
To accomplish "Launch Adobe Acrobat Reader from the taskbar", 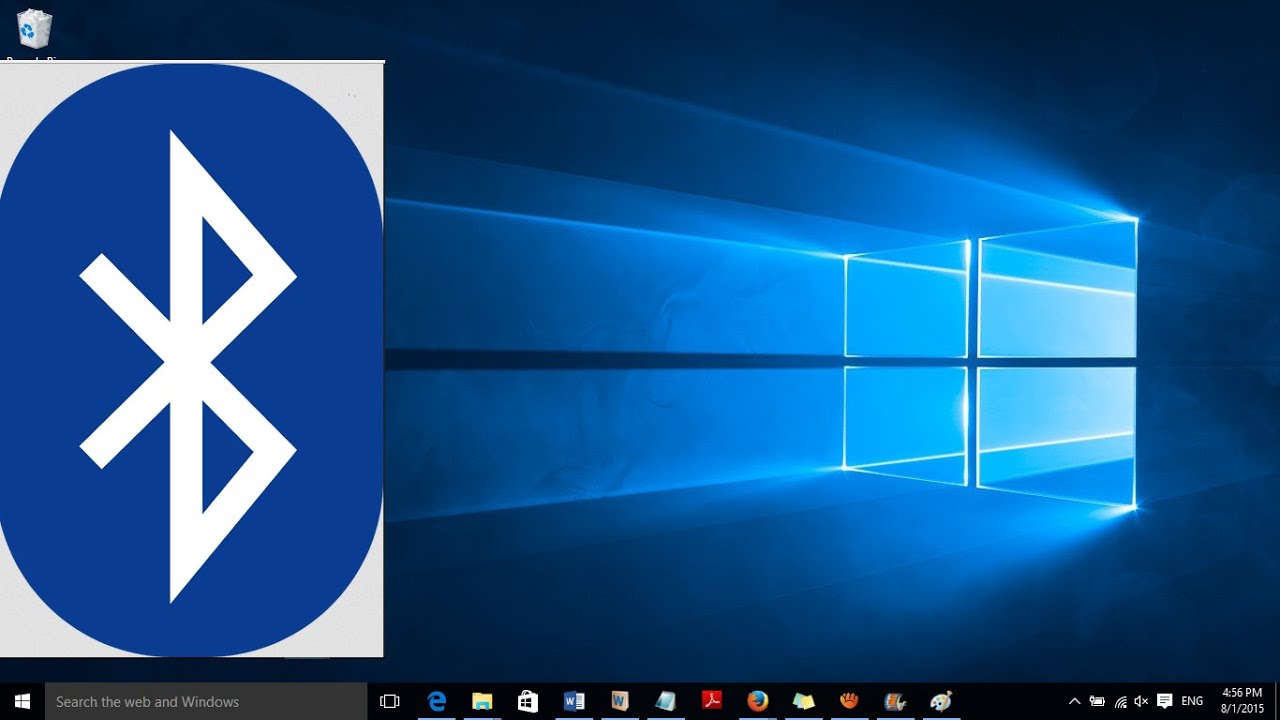I will [x=712, y=701].
